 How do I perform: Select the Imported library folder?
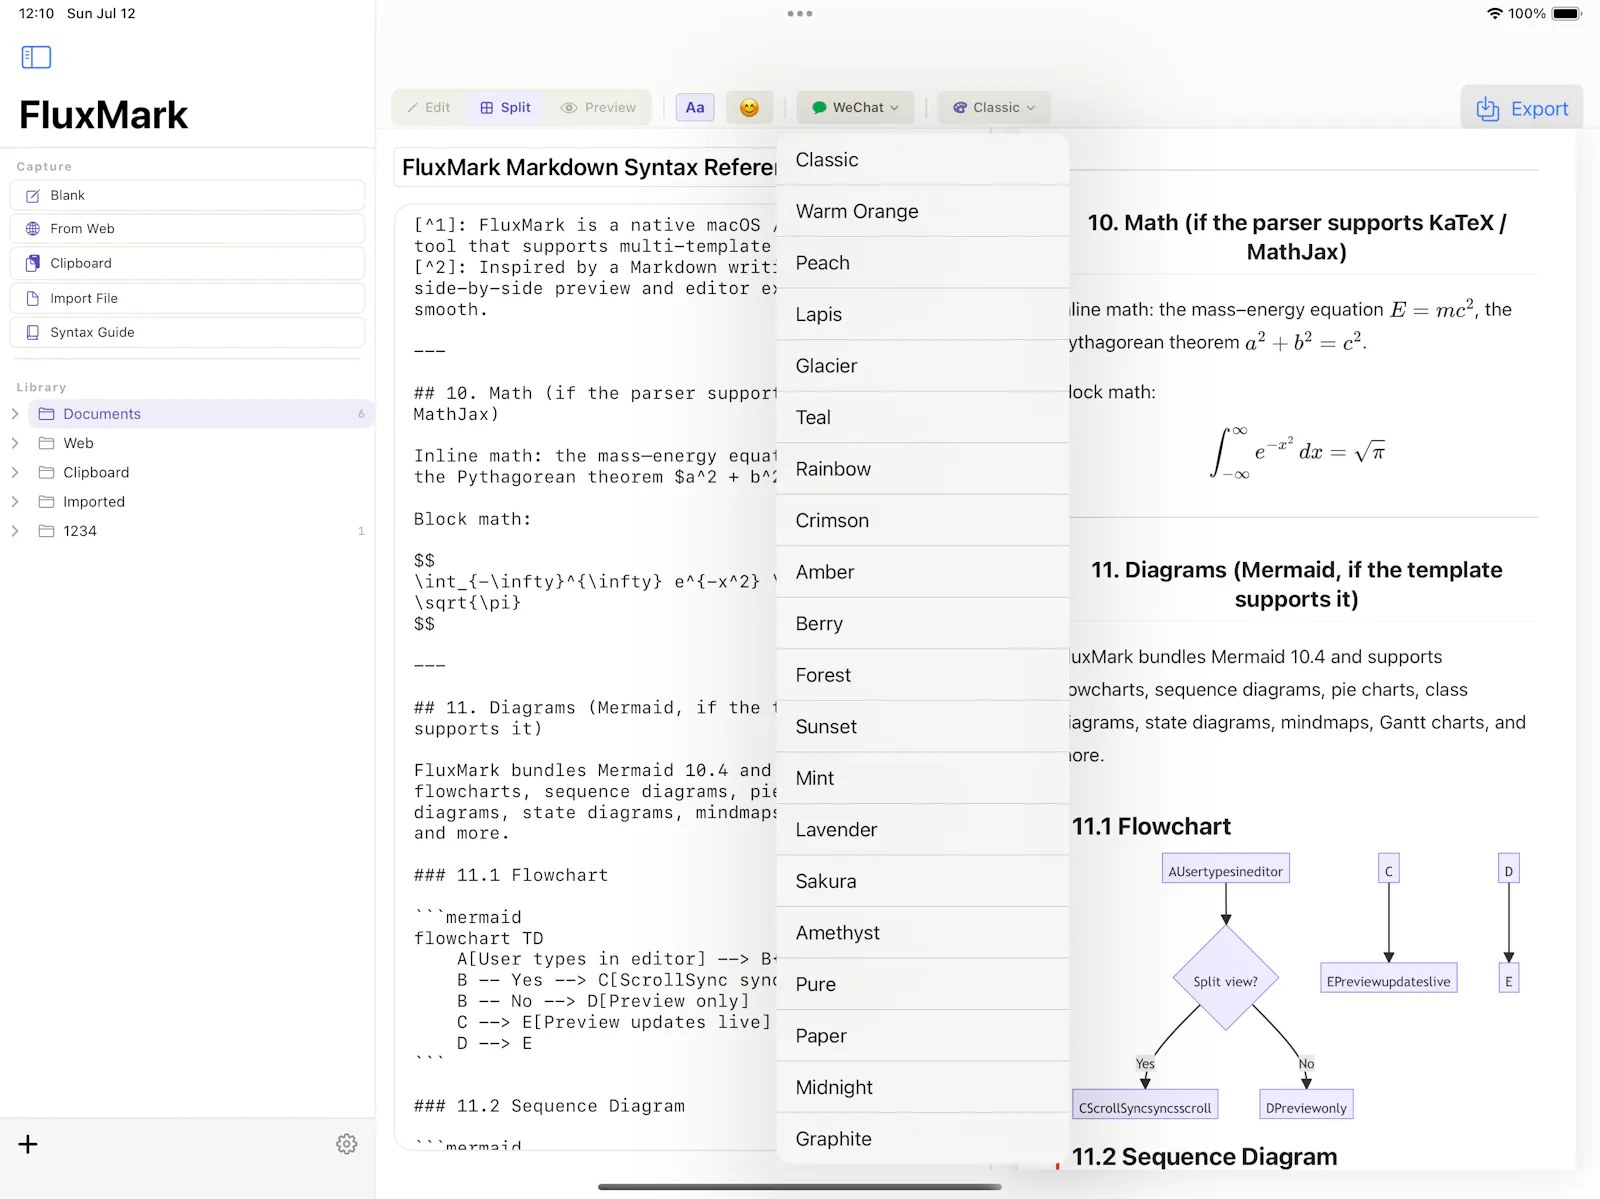click(201, 502)
